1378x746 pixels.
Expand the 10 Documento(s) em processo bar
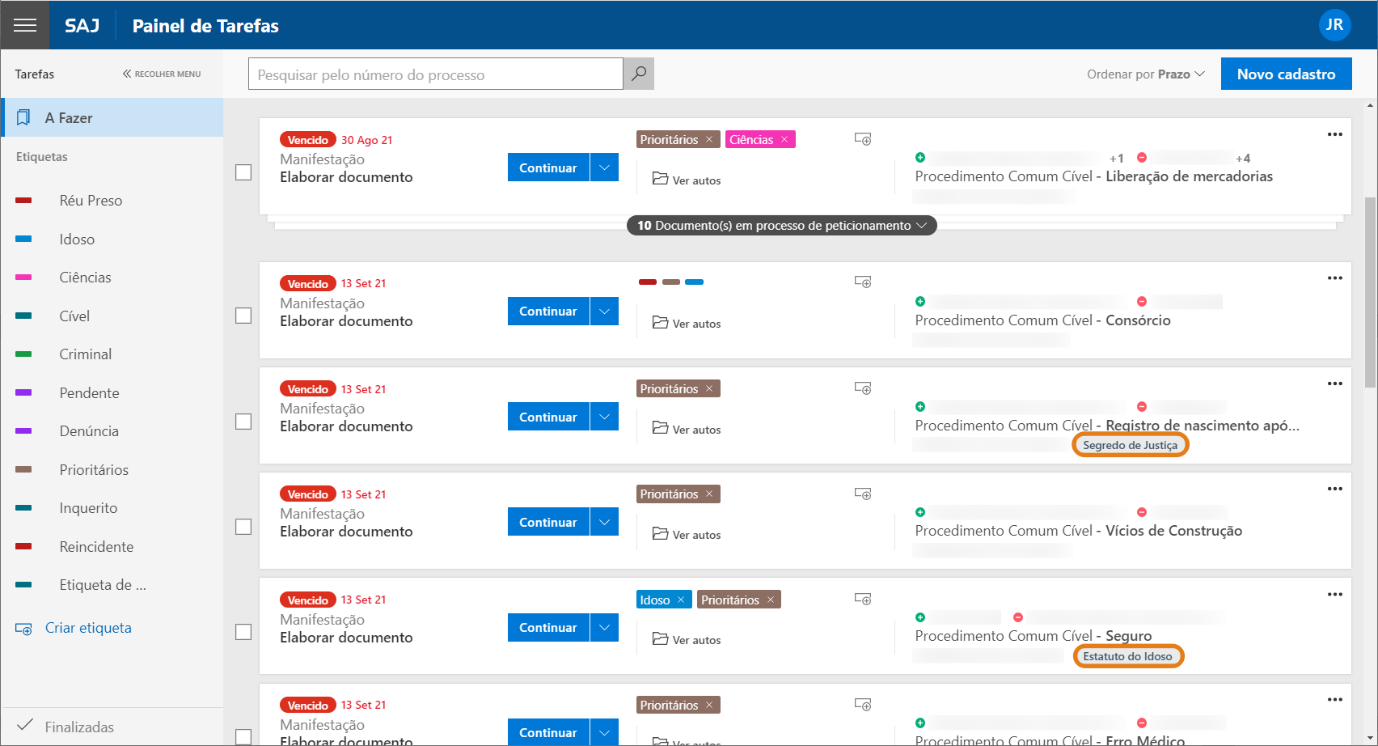pyautogui.click(x=782, y=226)
